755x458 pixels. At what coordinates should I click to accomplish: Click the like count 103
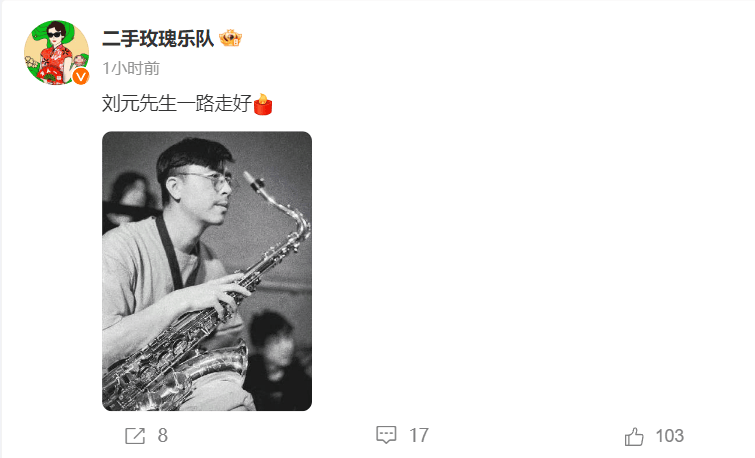(x=669, y=436)
